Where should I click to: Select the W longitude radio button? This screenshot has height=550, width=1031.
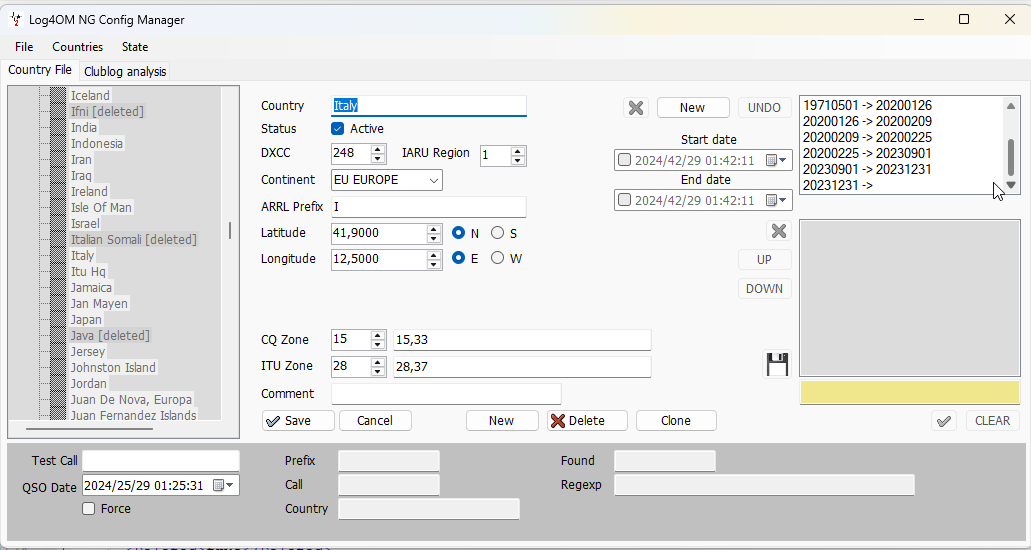pos(498,259)
